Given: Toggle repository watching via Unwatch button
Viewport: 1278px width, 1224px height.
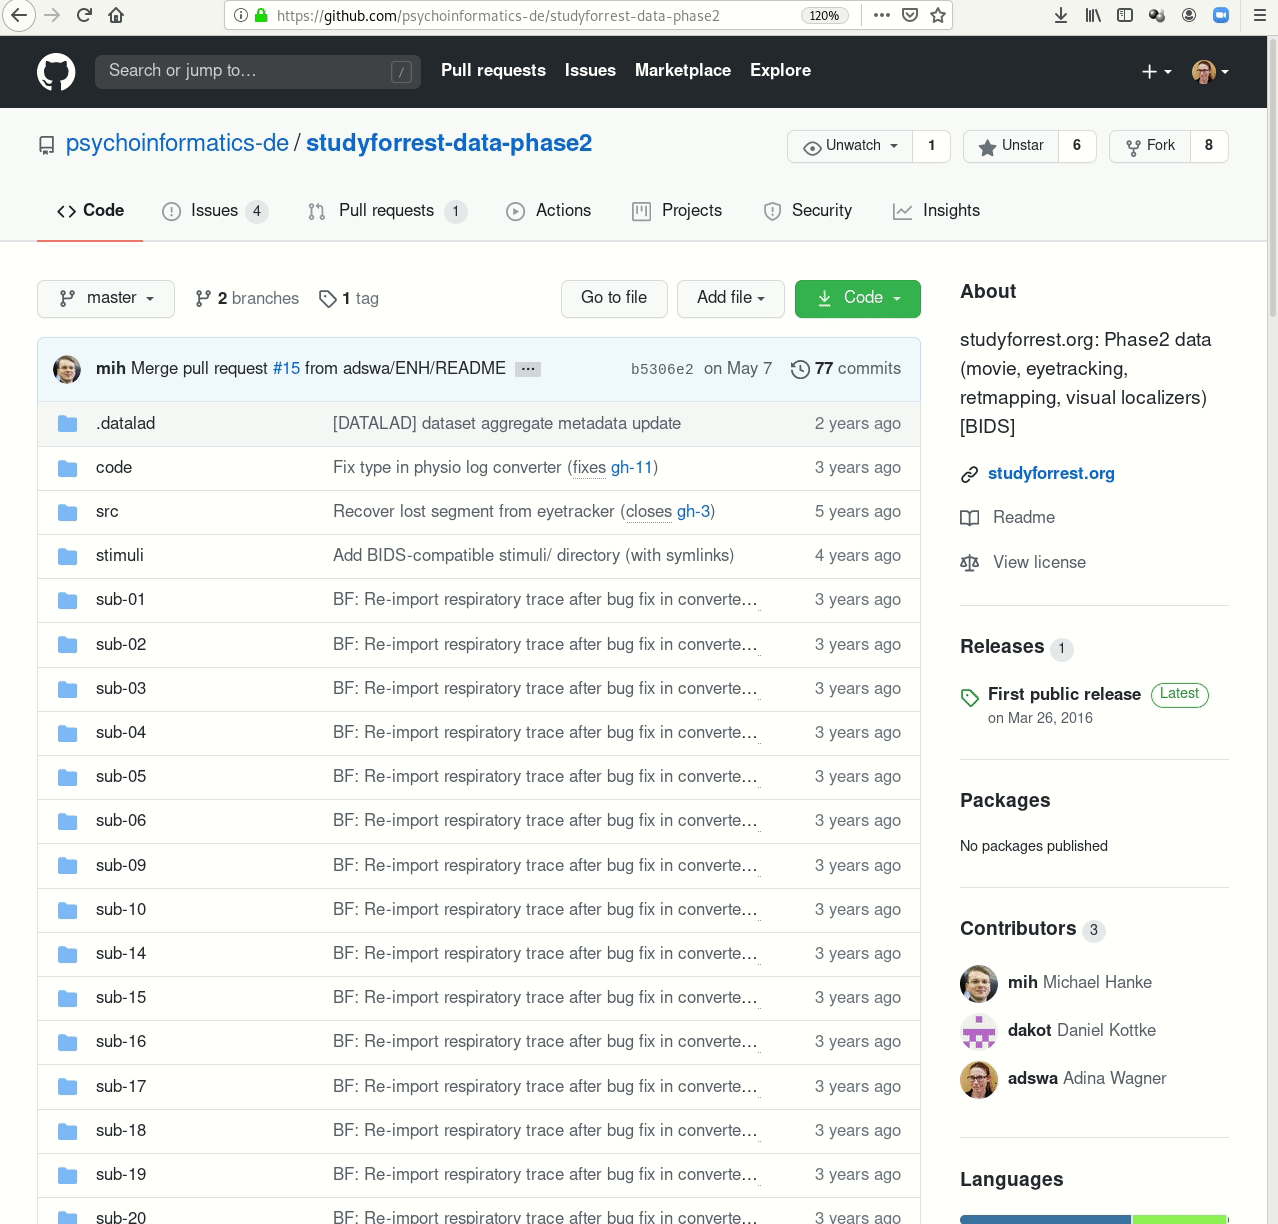Looking at the screenshot, I should tap(849, 146).
